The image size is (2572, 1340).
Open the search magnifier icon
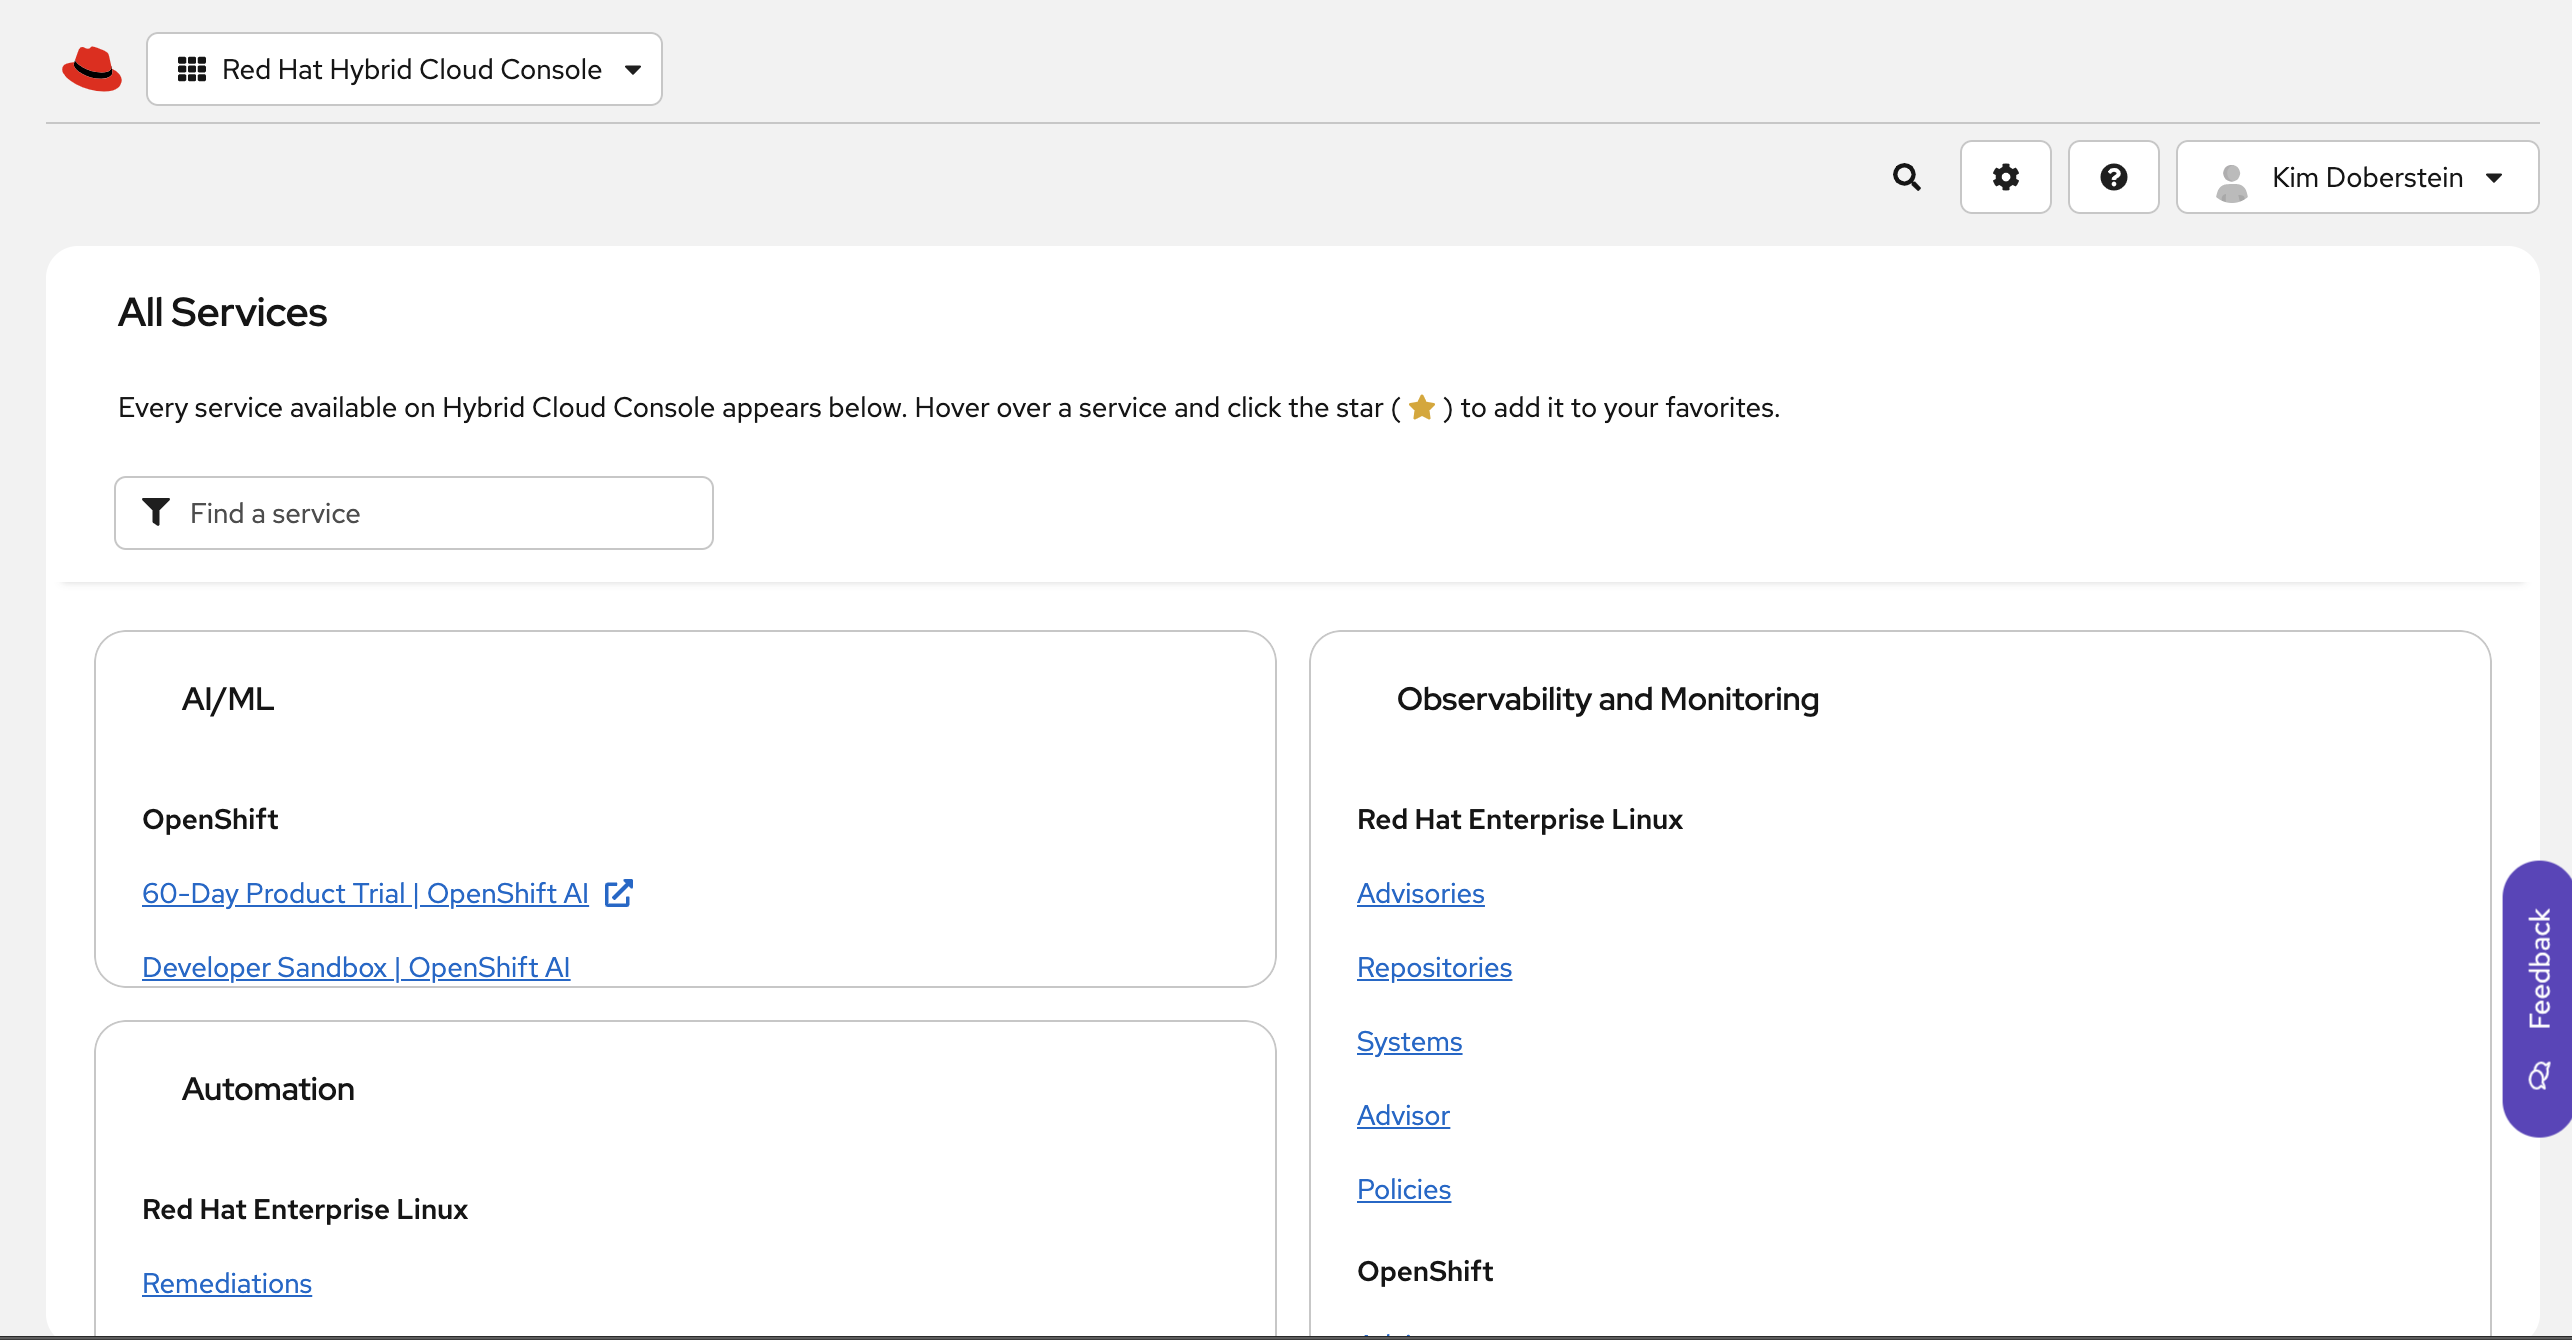click(1907, 177)
